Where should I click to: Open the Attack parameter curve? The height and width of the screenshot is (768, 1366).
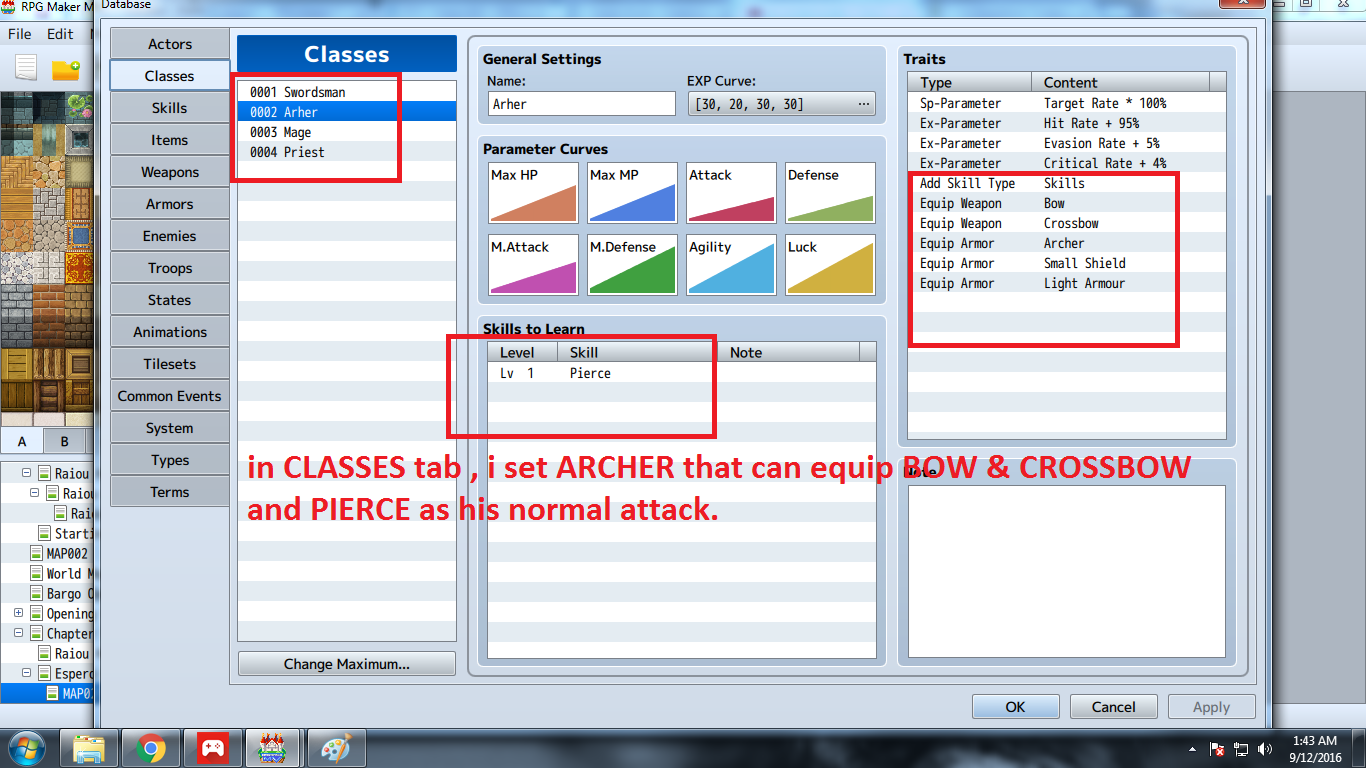coord(730,192)
